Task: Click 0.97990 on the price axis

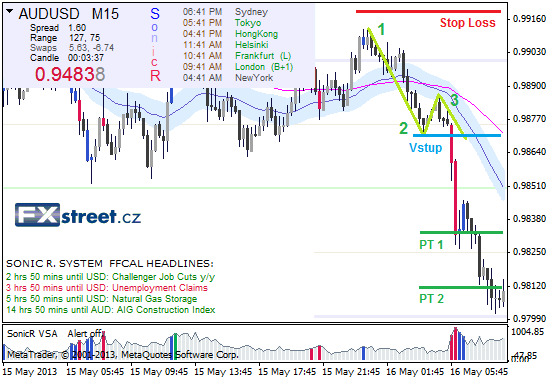Action: click(529, 319)
